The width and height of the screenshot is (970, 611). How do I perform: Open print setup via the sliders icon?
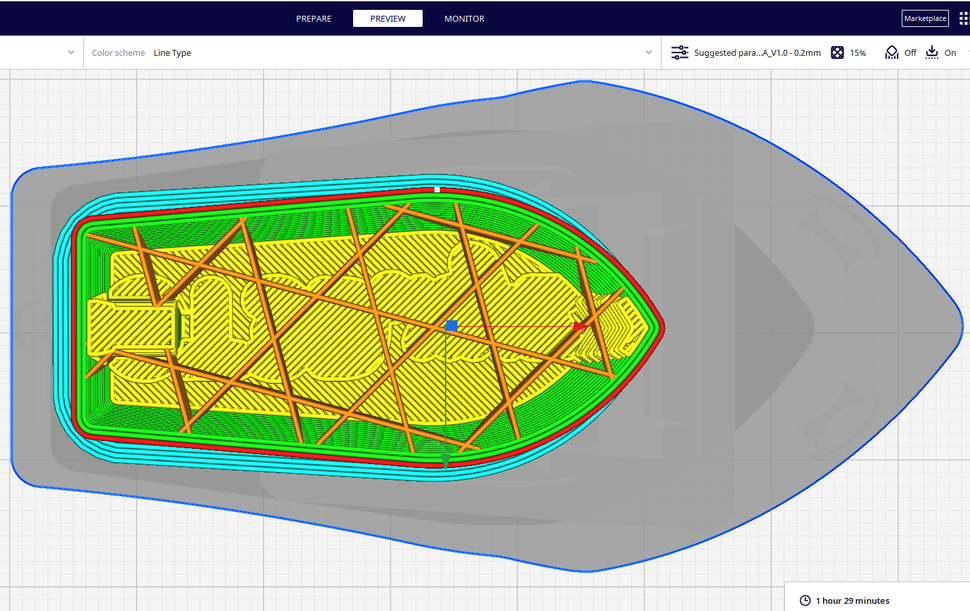(x=678, y=52)
